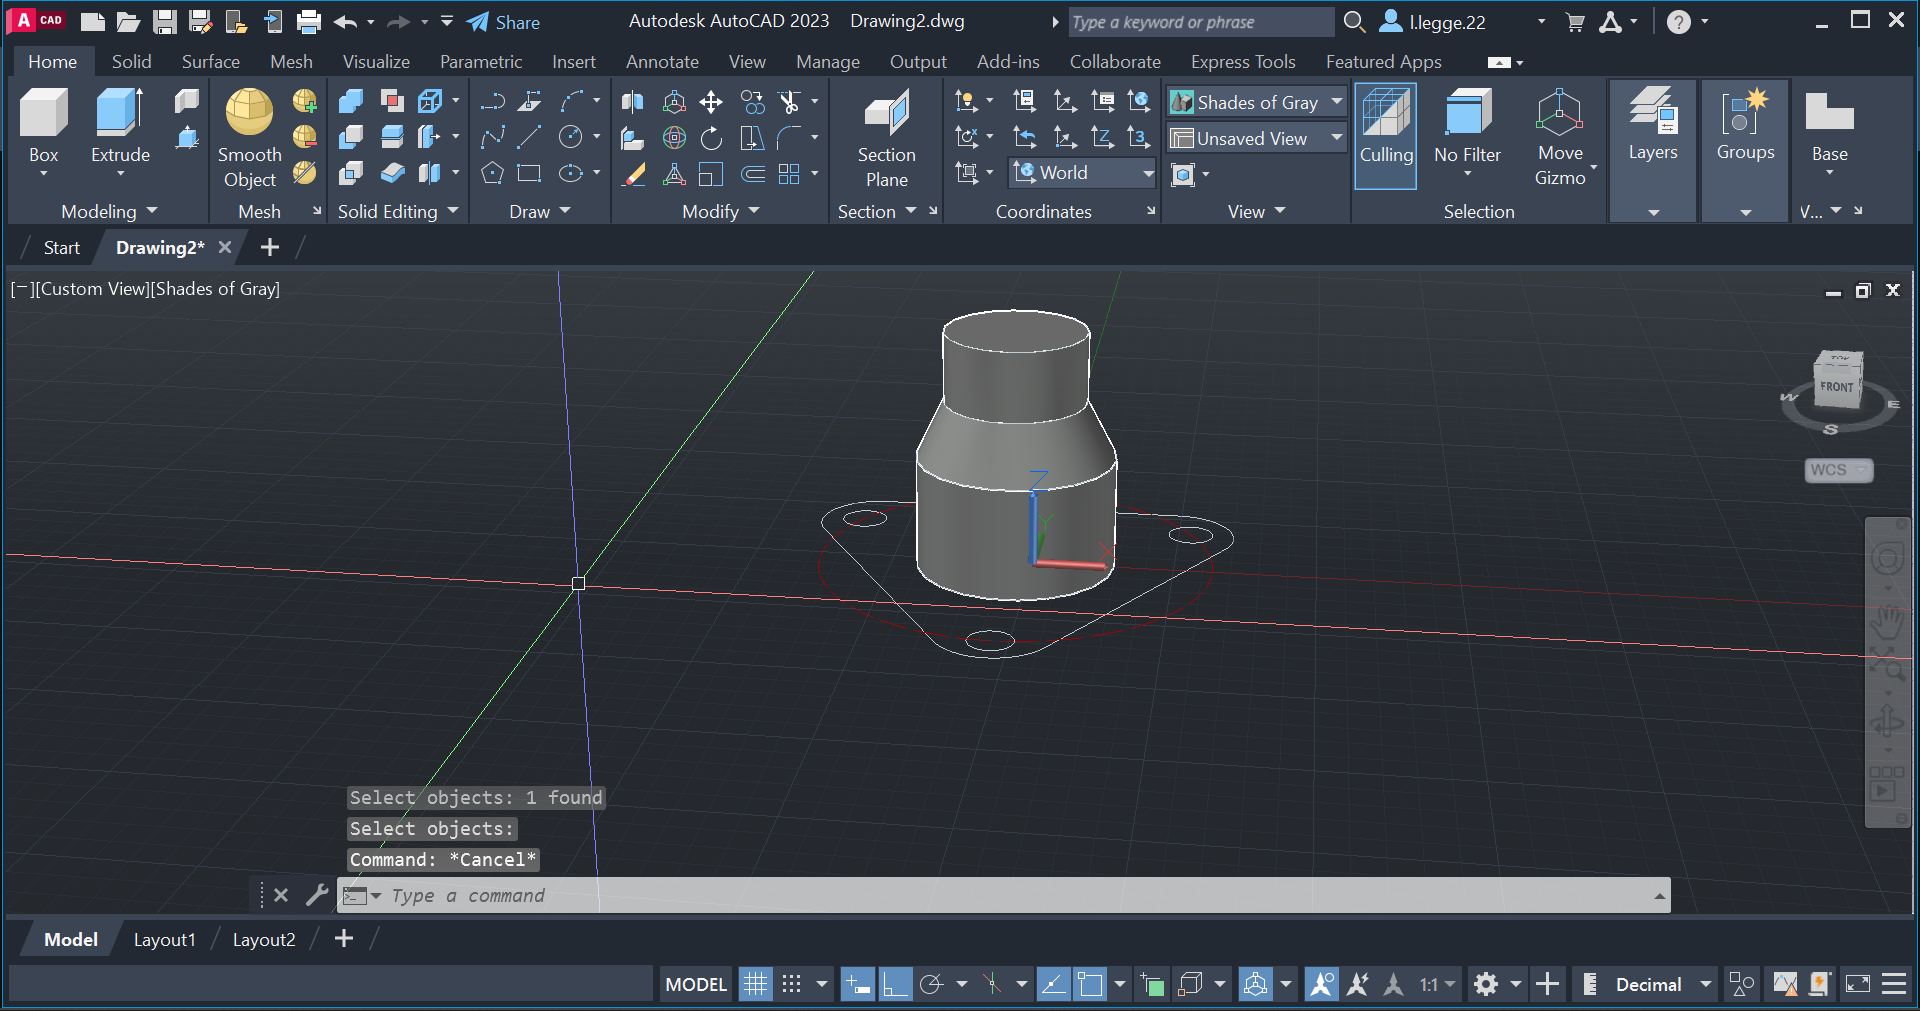Switch to the Layout1 tab

(x=165, y=939)
